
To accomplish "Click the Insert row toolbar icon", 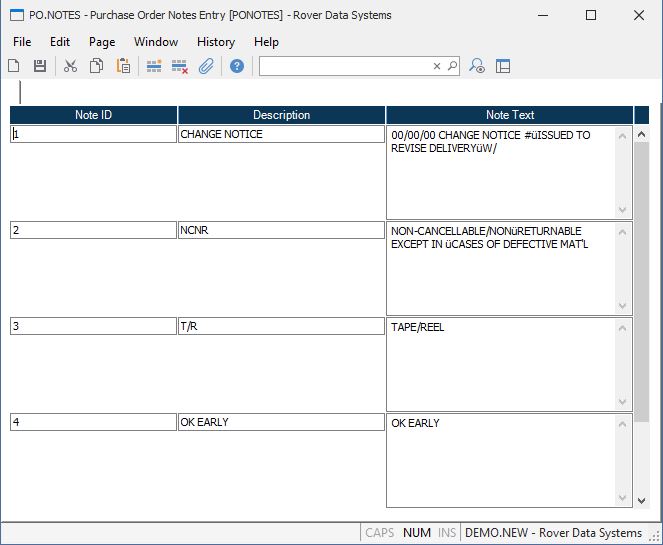I will click(154, 66).
